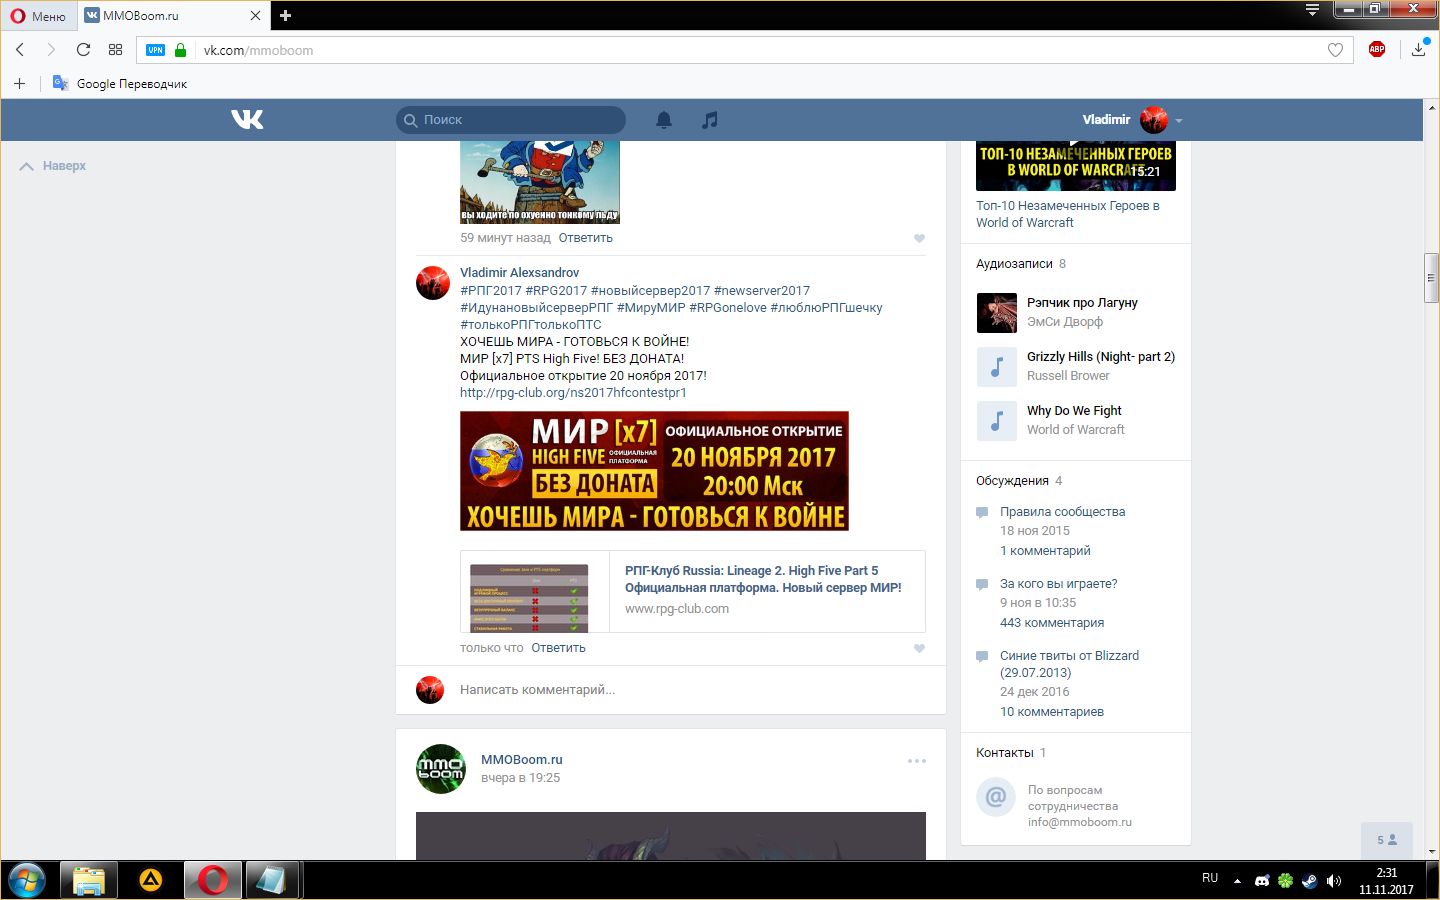
Task: Open rpg-club.org/ns2017hfcontestpr1 link
Action: [573, 393]
